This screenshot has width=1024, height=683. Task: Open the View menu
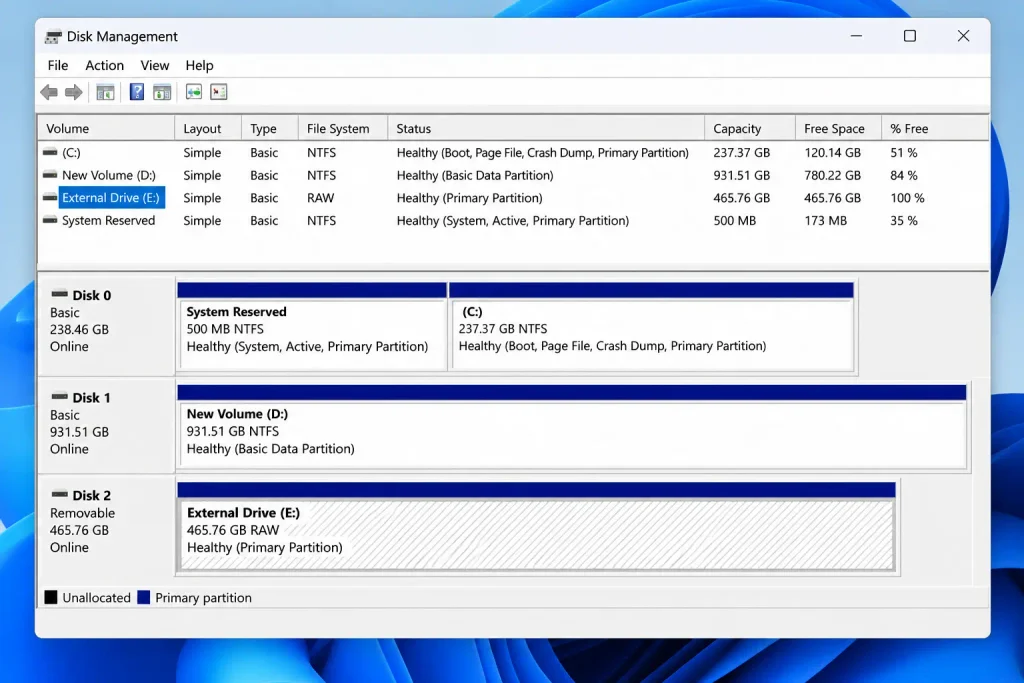tap(155, 65)
